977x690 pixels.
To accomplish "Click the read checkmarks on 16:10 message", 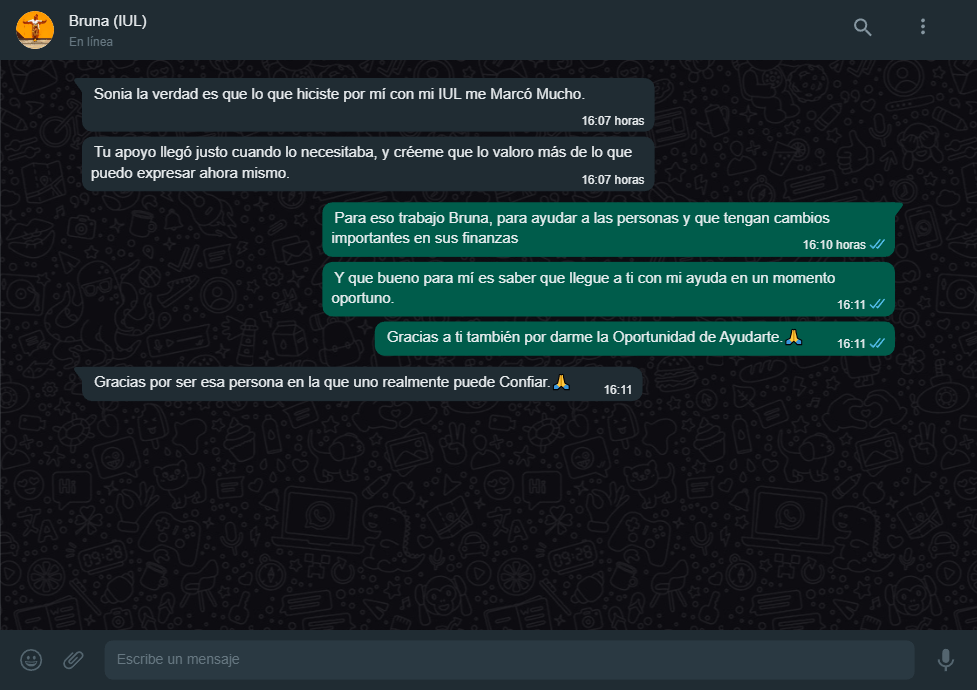I will click(x=877, y=244).
